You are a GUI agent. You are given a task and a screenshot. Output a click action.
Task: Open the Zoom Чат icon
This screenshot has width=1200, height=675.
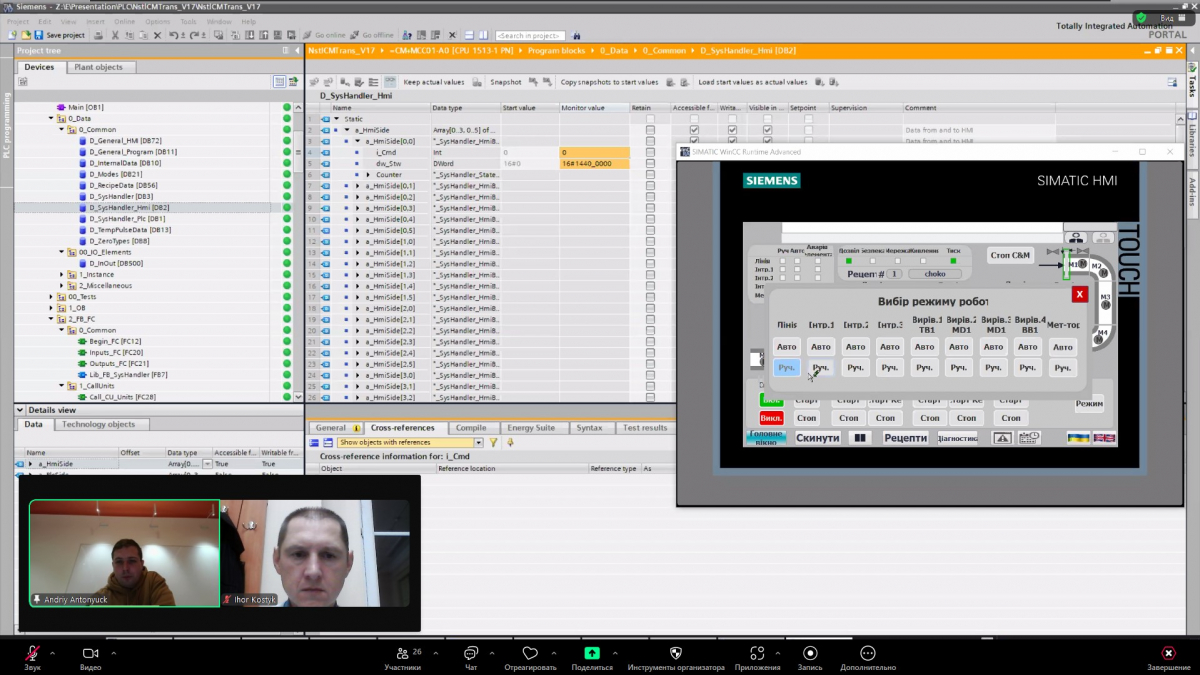click(471, 652)
